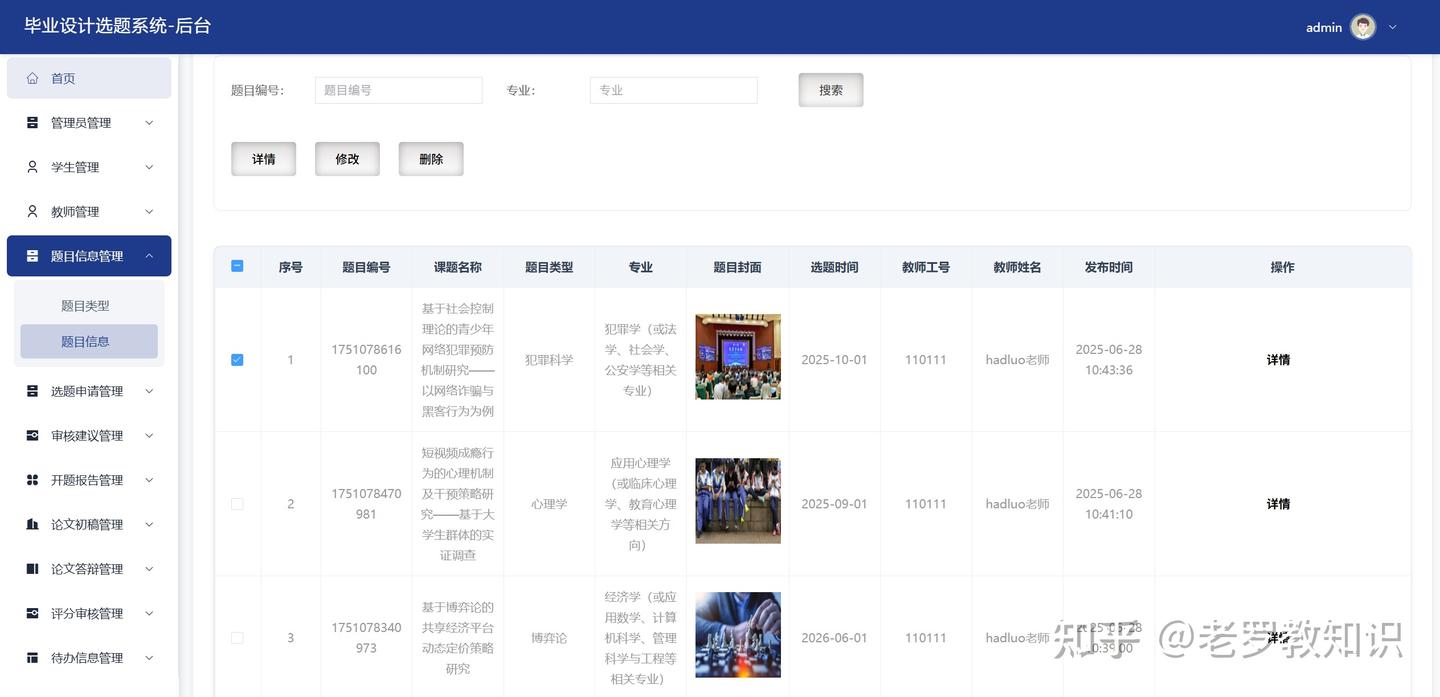This screenshot has height=697, width=1440.
Task: Expand the 论文答辩管理 menu chevron
Action: tap(149, 569)
